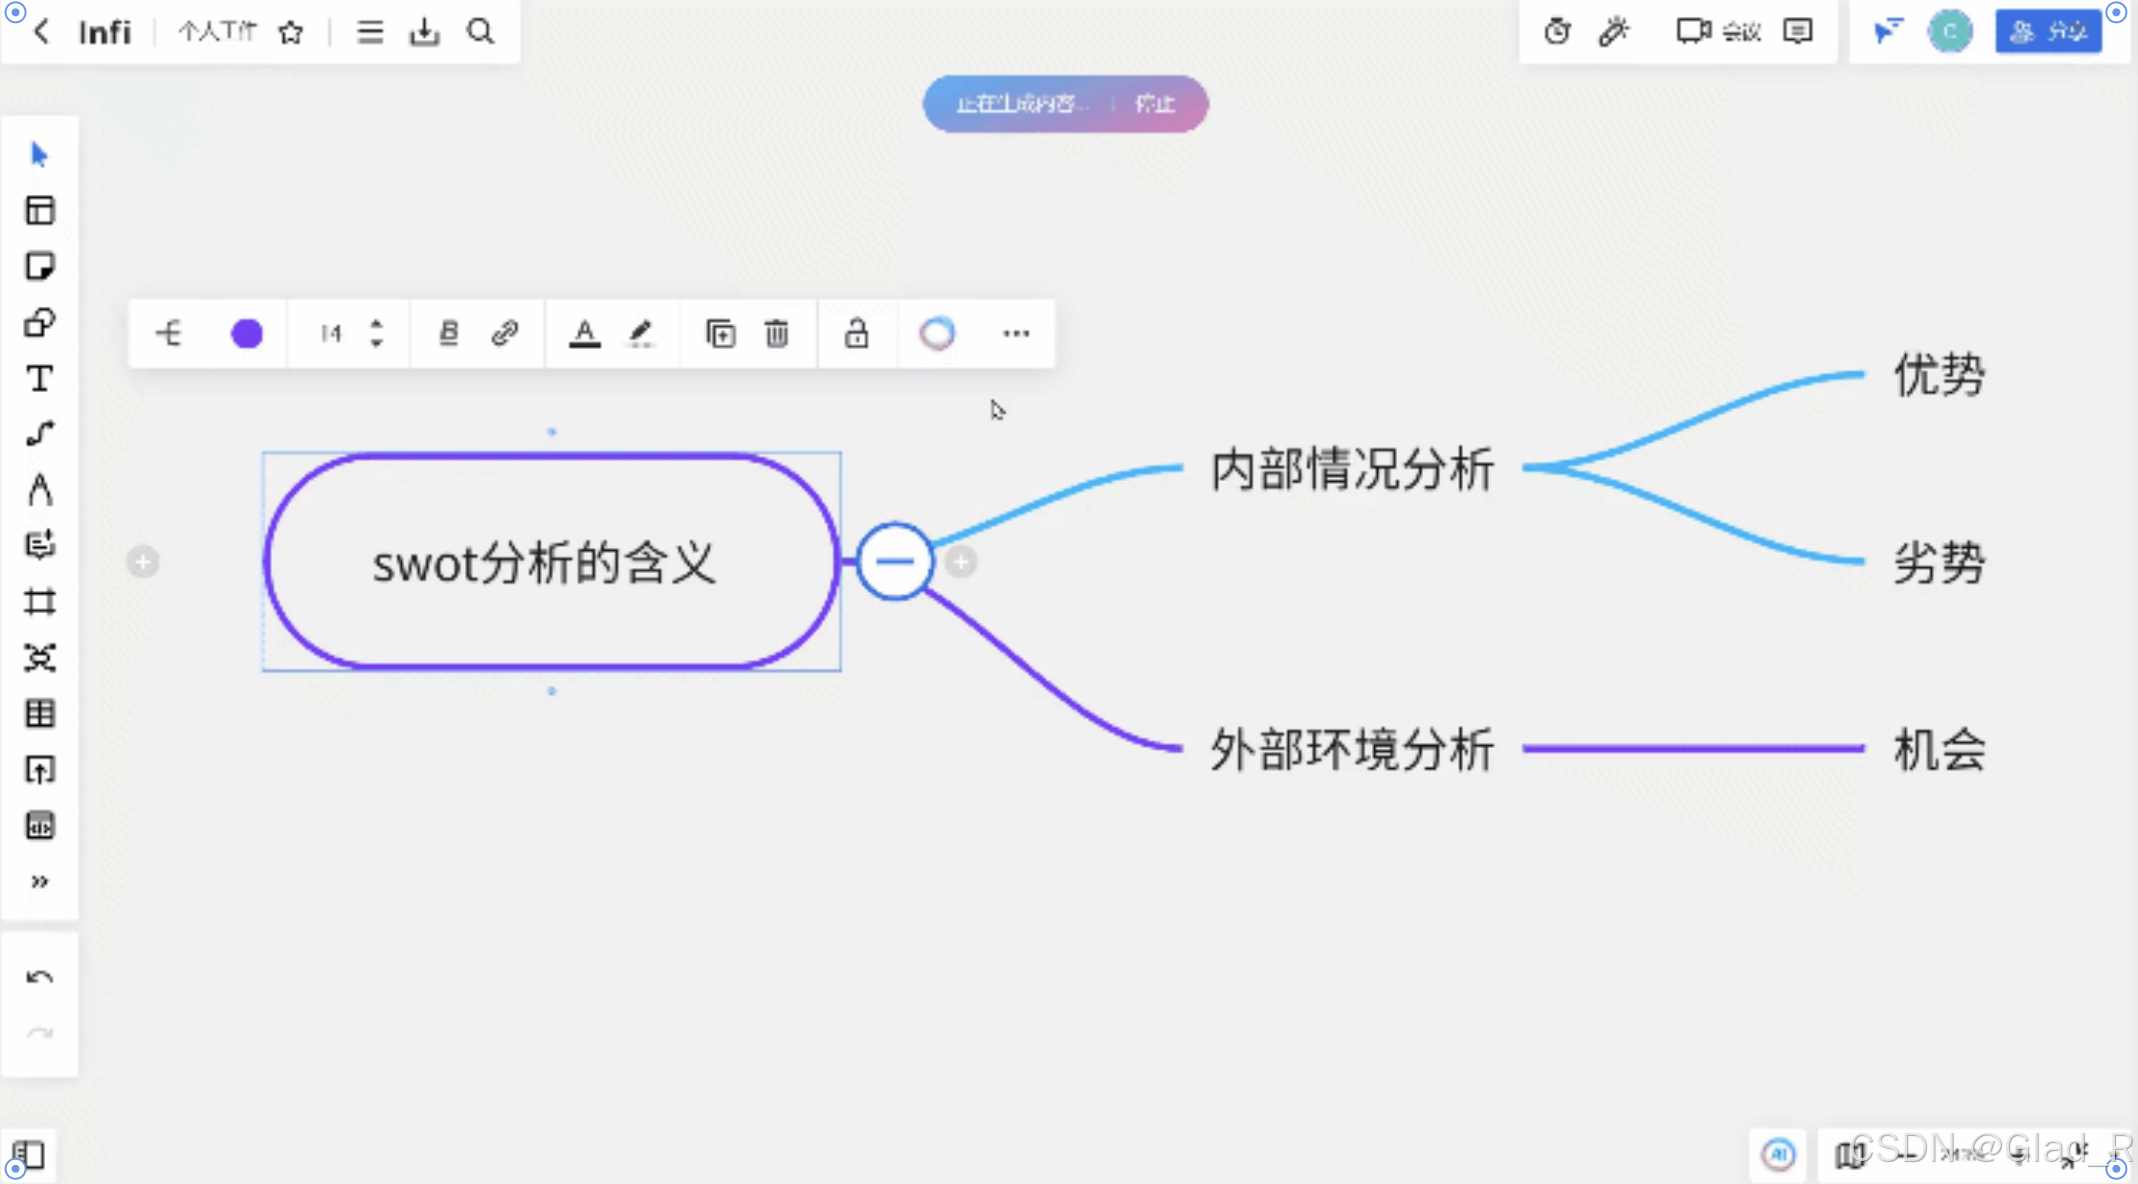Image resolution: width=2138 pixels, height=1184 pixels.
Task: Toggle favorite star for the board
Action: point(291,32)
